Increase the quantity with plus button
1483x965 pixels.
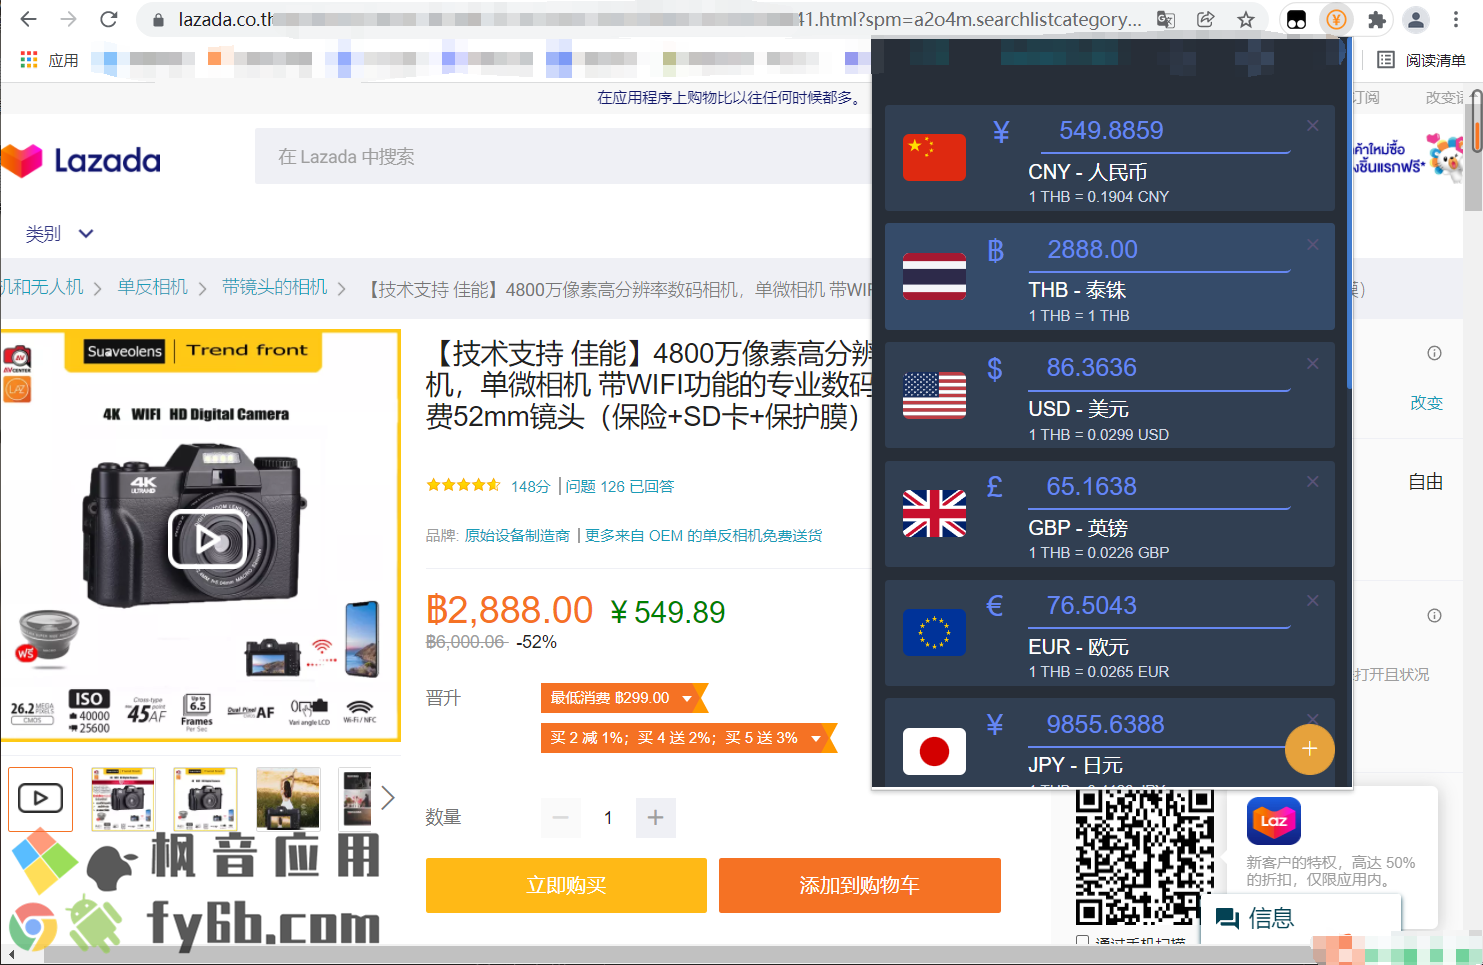point(655,818)
